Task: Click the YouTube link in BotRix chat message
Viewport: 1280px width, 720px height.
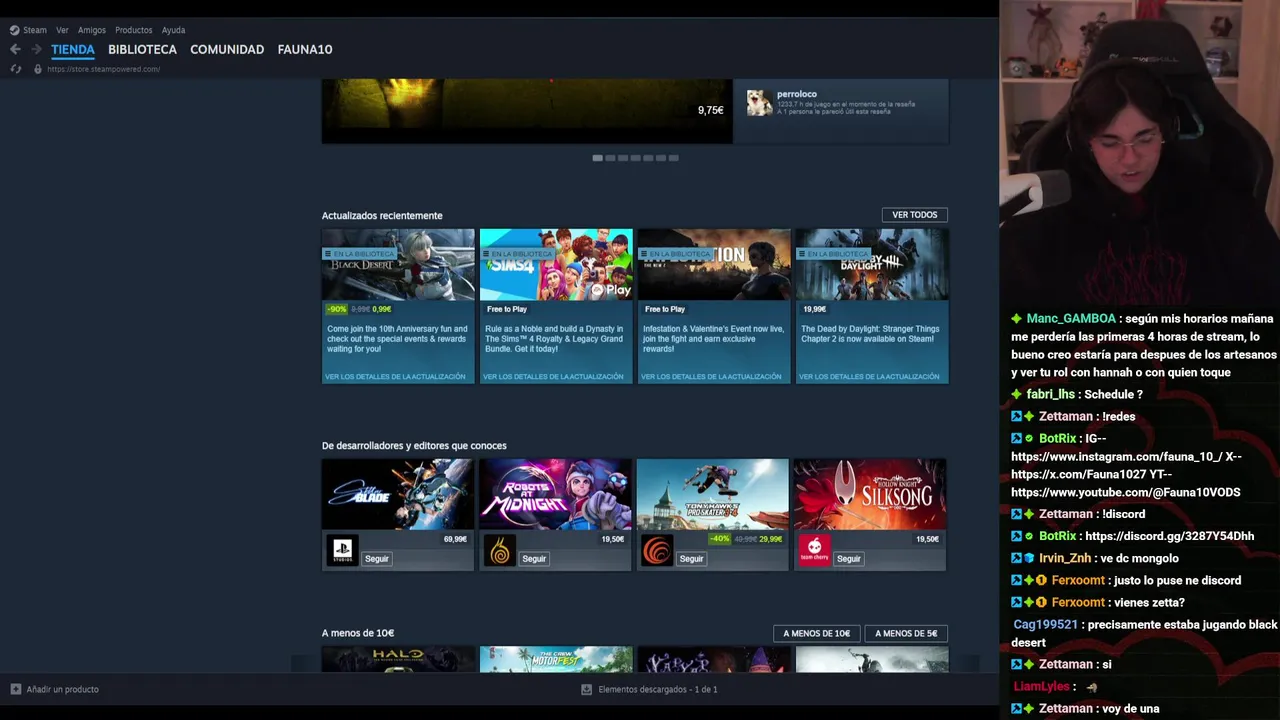Action: (x=1126, y=492)
